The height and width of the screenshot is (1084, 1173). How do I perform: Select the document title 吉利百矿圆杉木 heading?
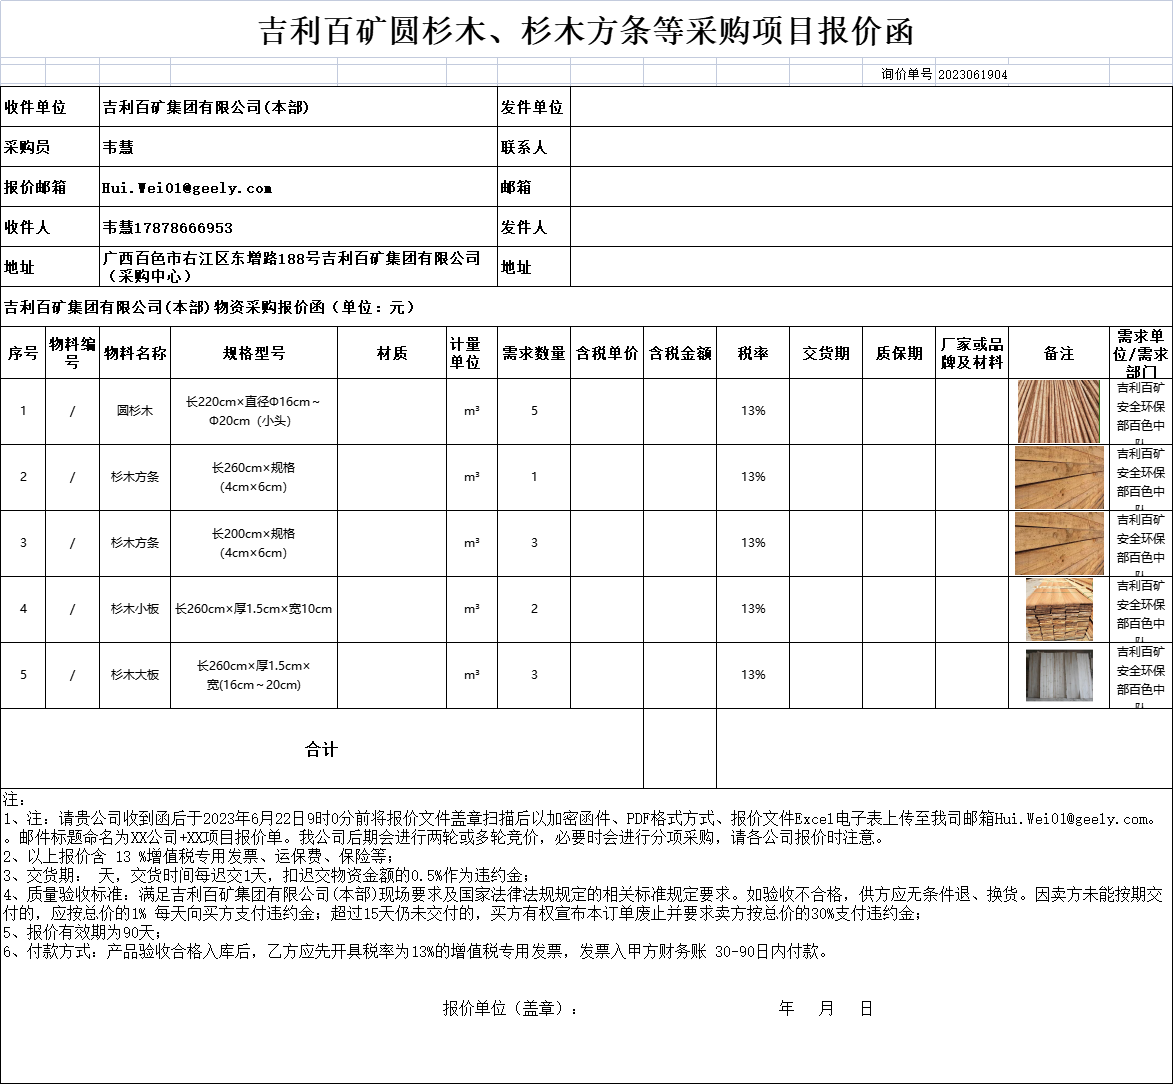click(x=586, y=31)
